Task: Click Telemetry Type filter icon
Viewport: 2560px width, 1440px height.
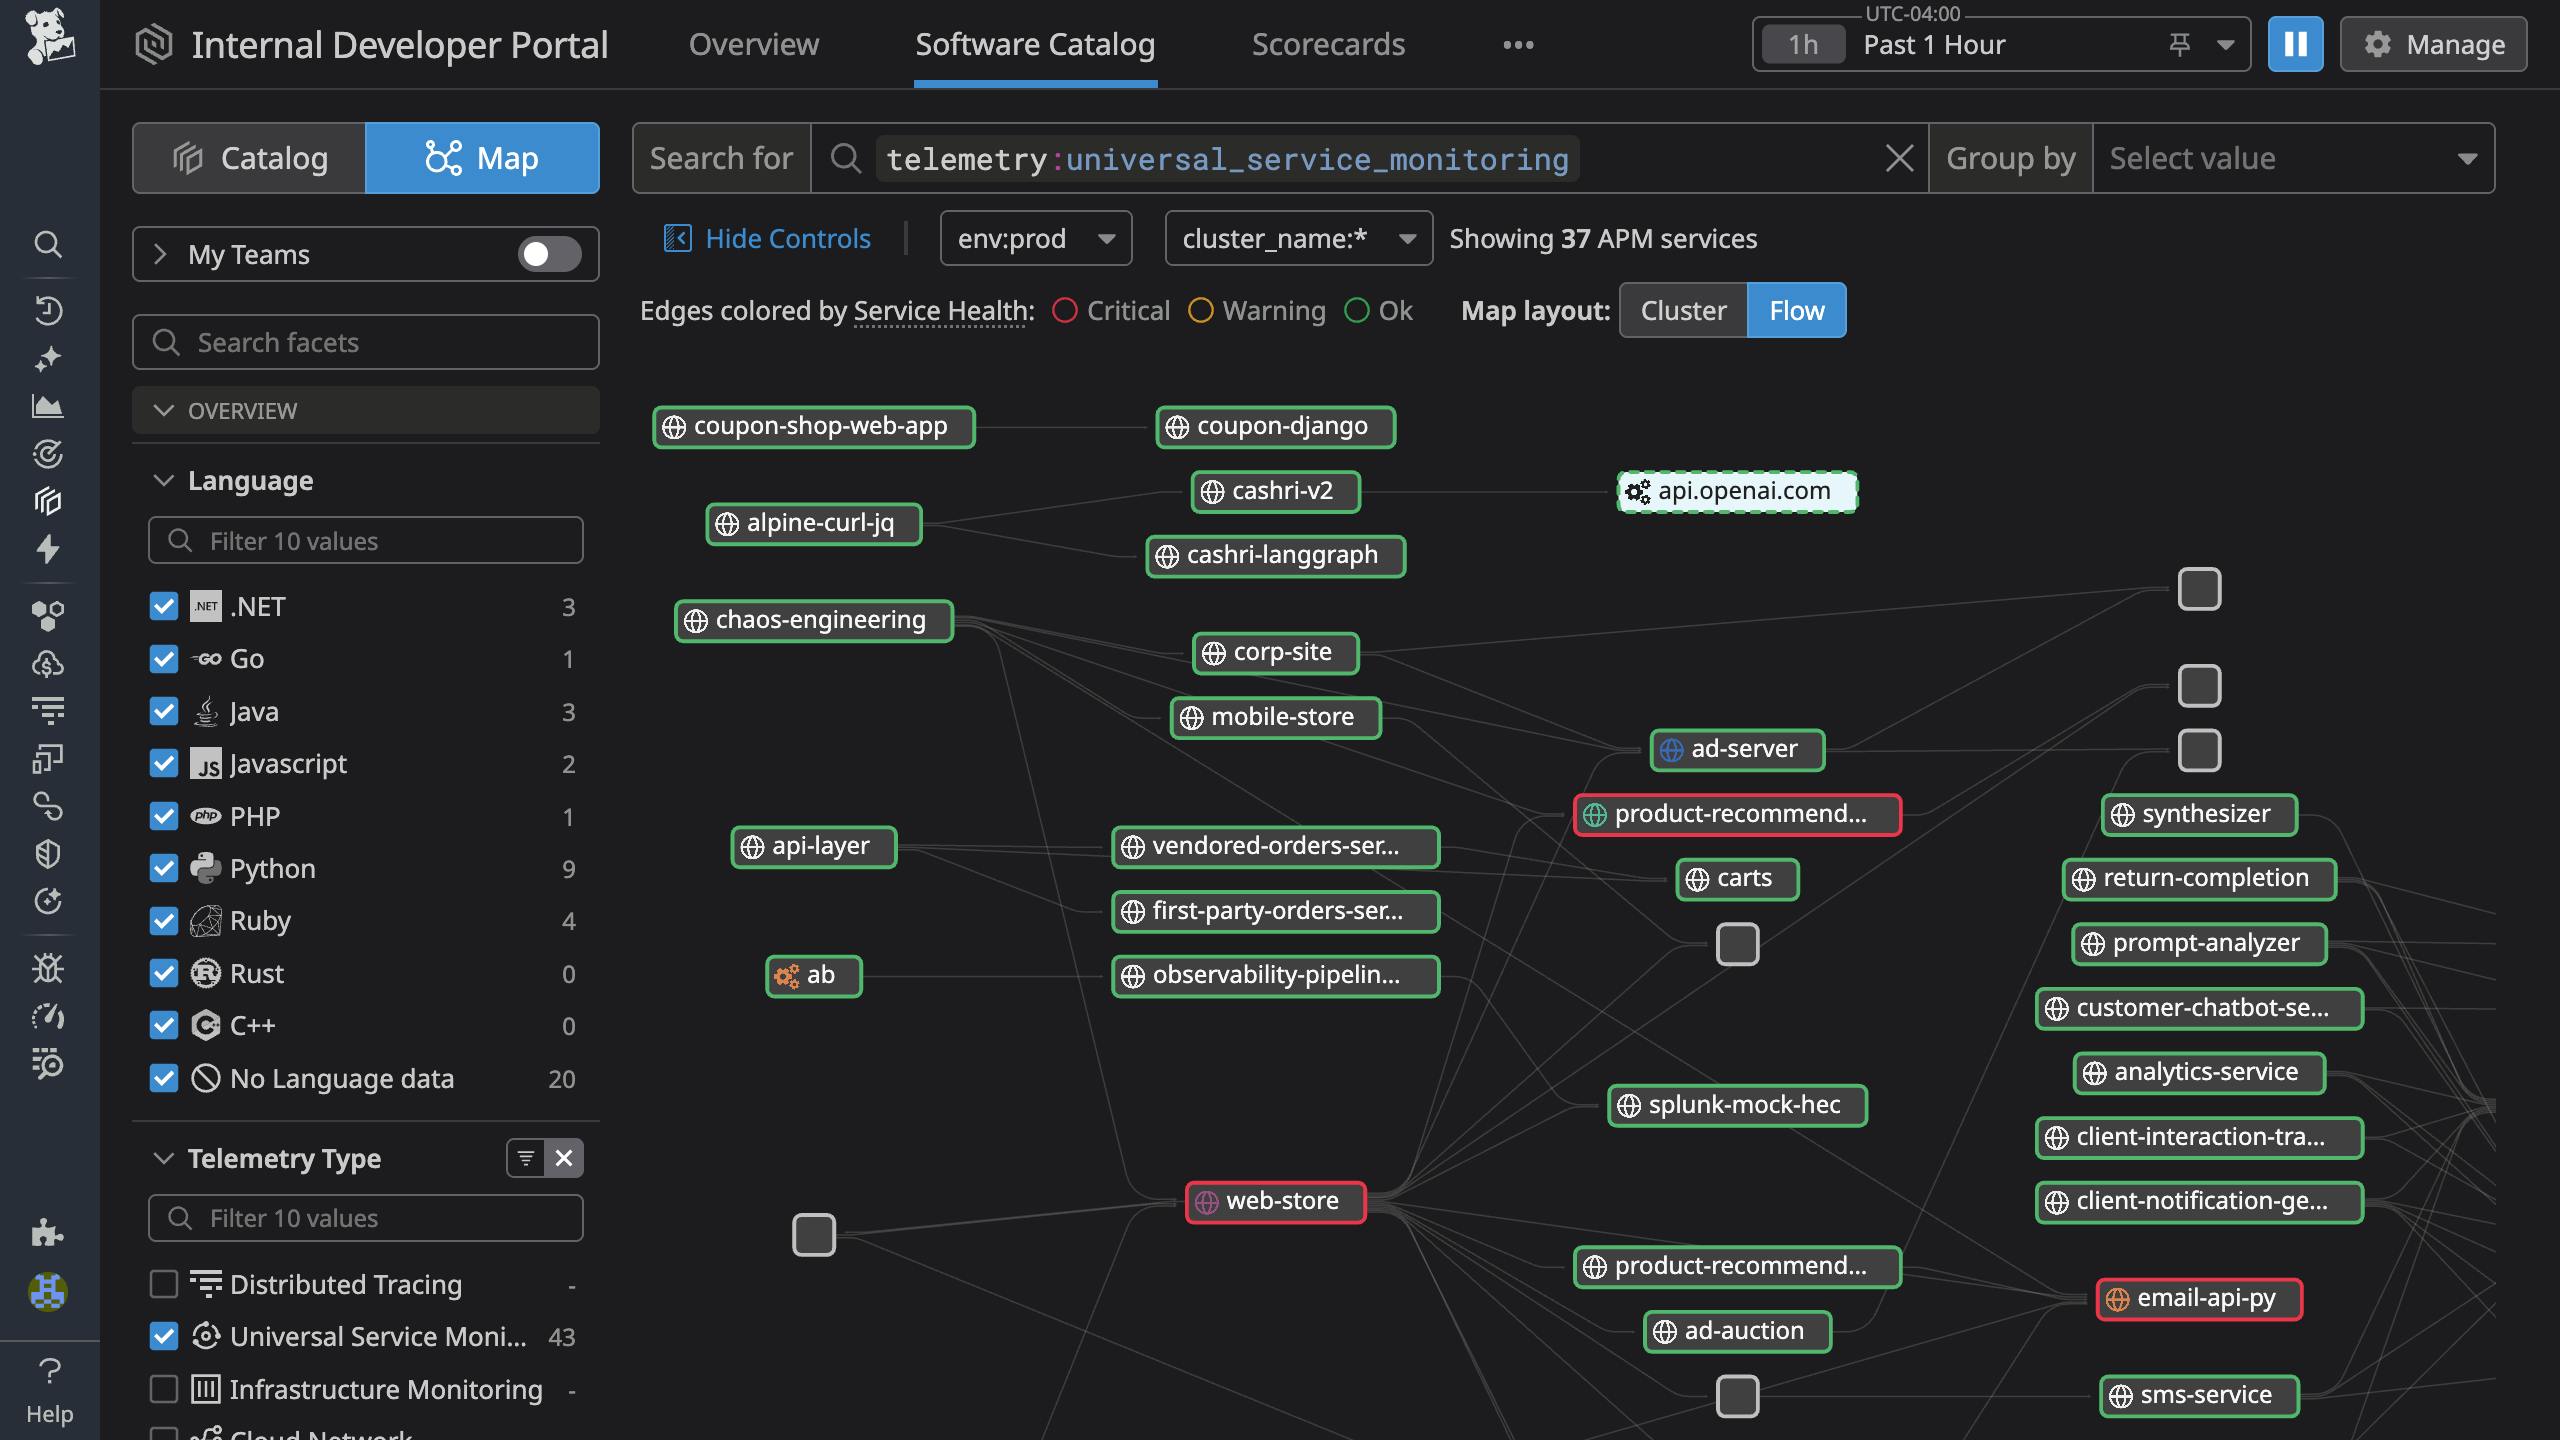Action: [525, 1158]
